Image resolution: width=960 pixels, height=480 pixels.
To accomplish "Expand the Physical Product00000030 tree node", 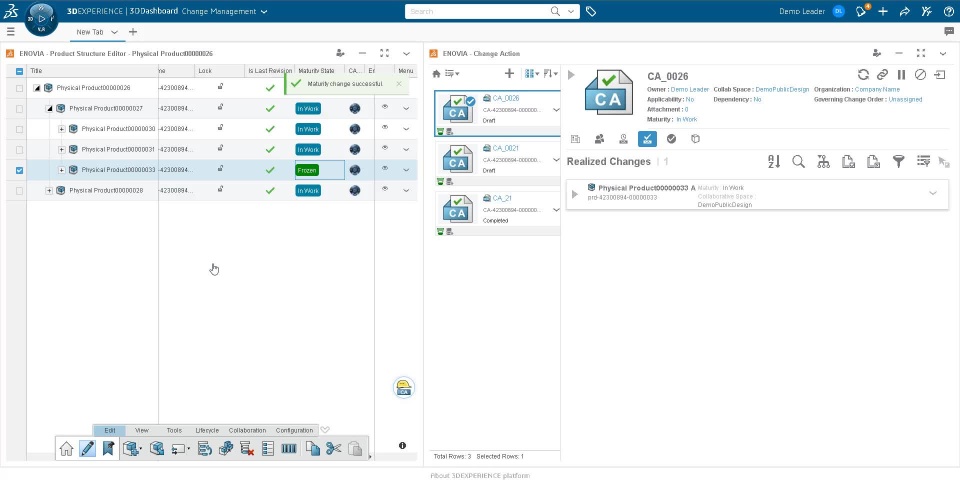I will [62, 129].
